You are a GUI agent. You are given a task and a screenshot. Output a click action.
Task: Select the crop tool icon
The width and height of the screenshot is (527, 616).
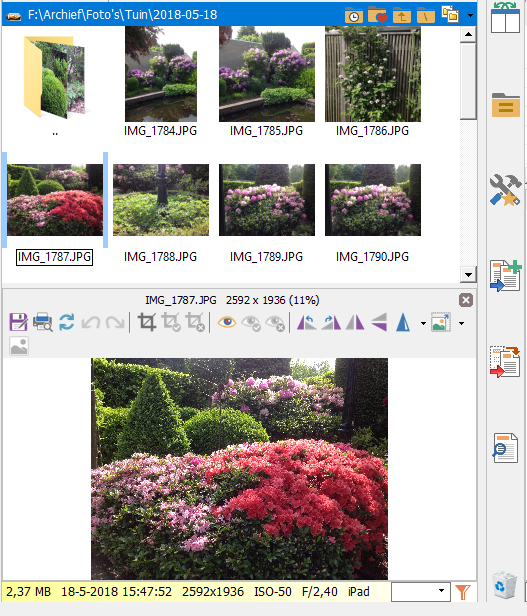pyautogui.click(x=147, y=322)
